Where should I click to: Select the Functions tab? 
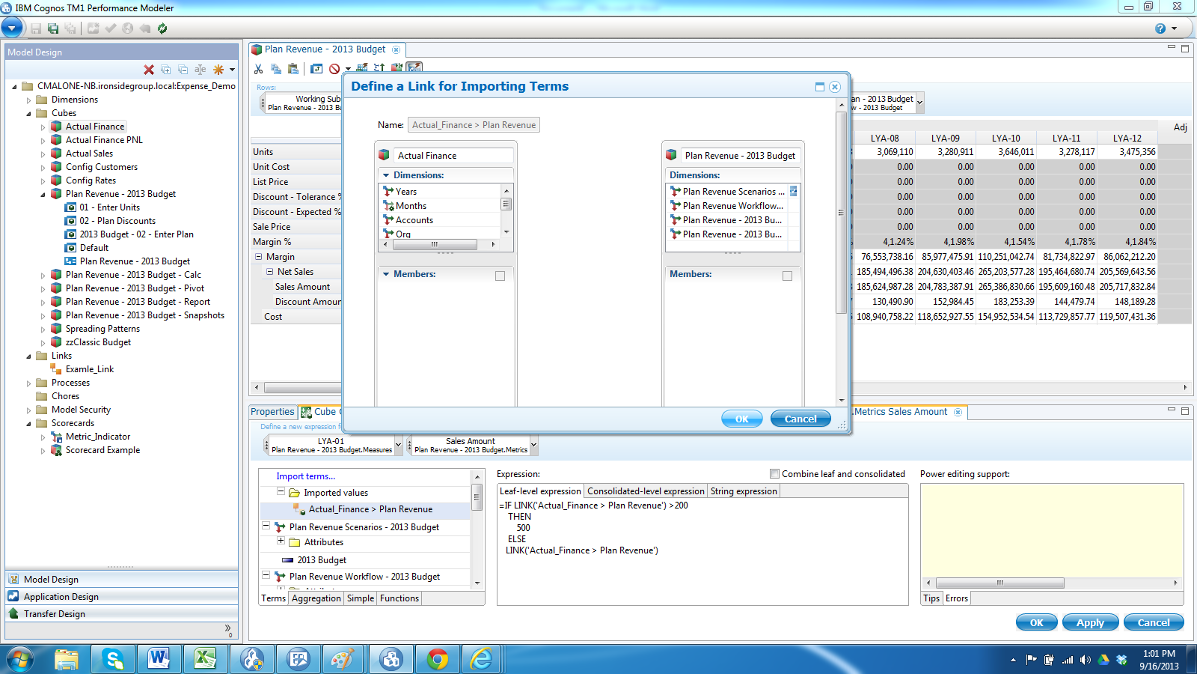399,598
